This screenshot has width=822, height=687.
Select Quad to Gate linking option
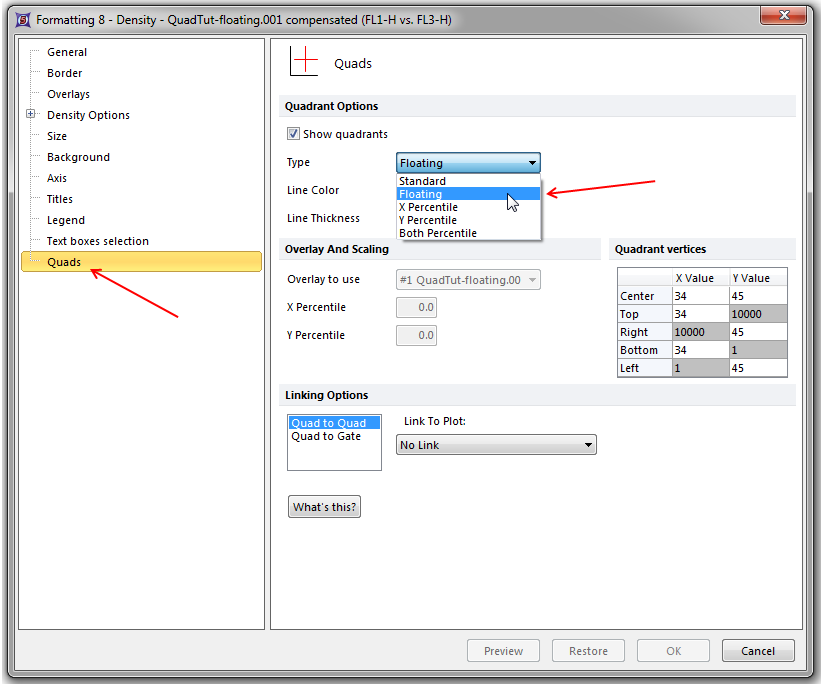click(326, 436)
